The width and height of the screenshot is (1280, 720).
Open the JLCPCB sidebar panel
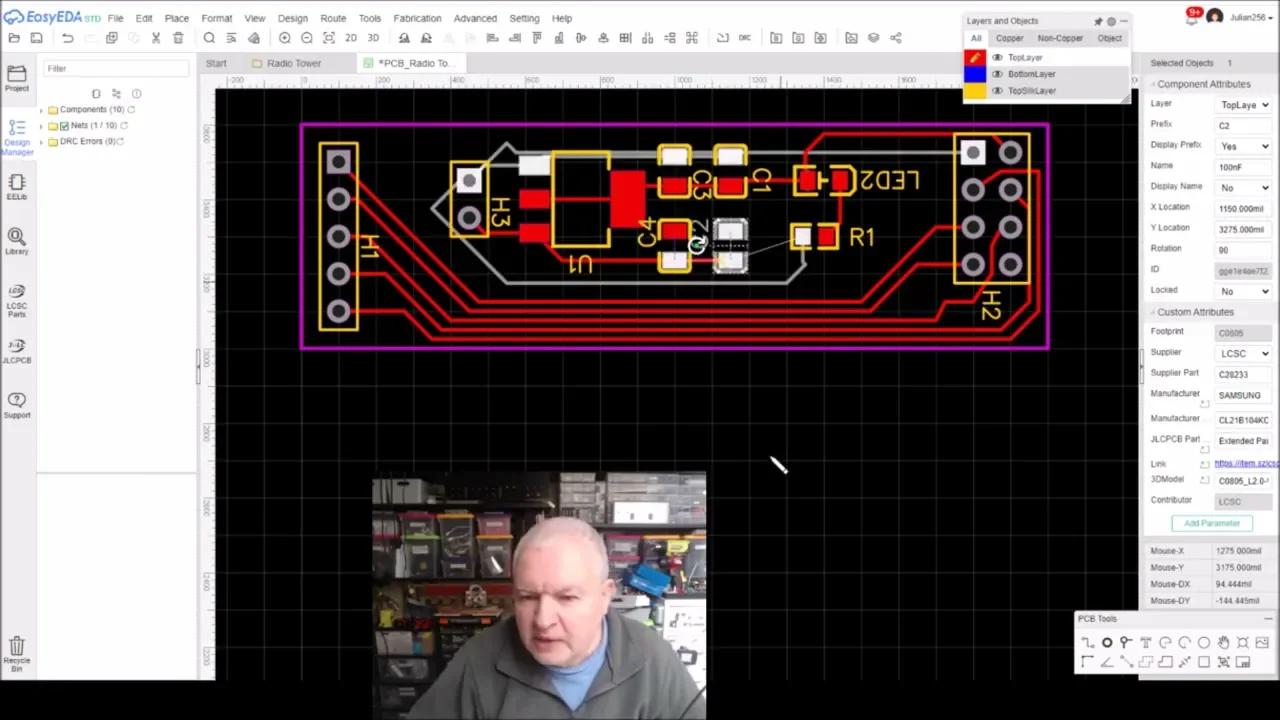tap(17, 352)
